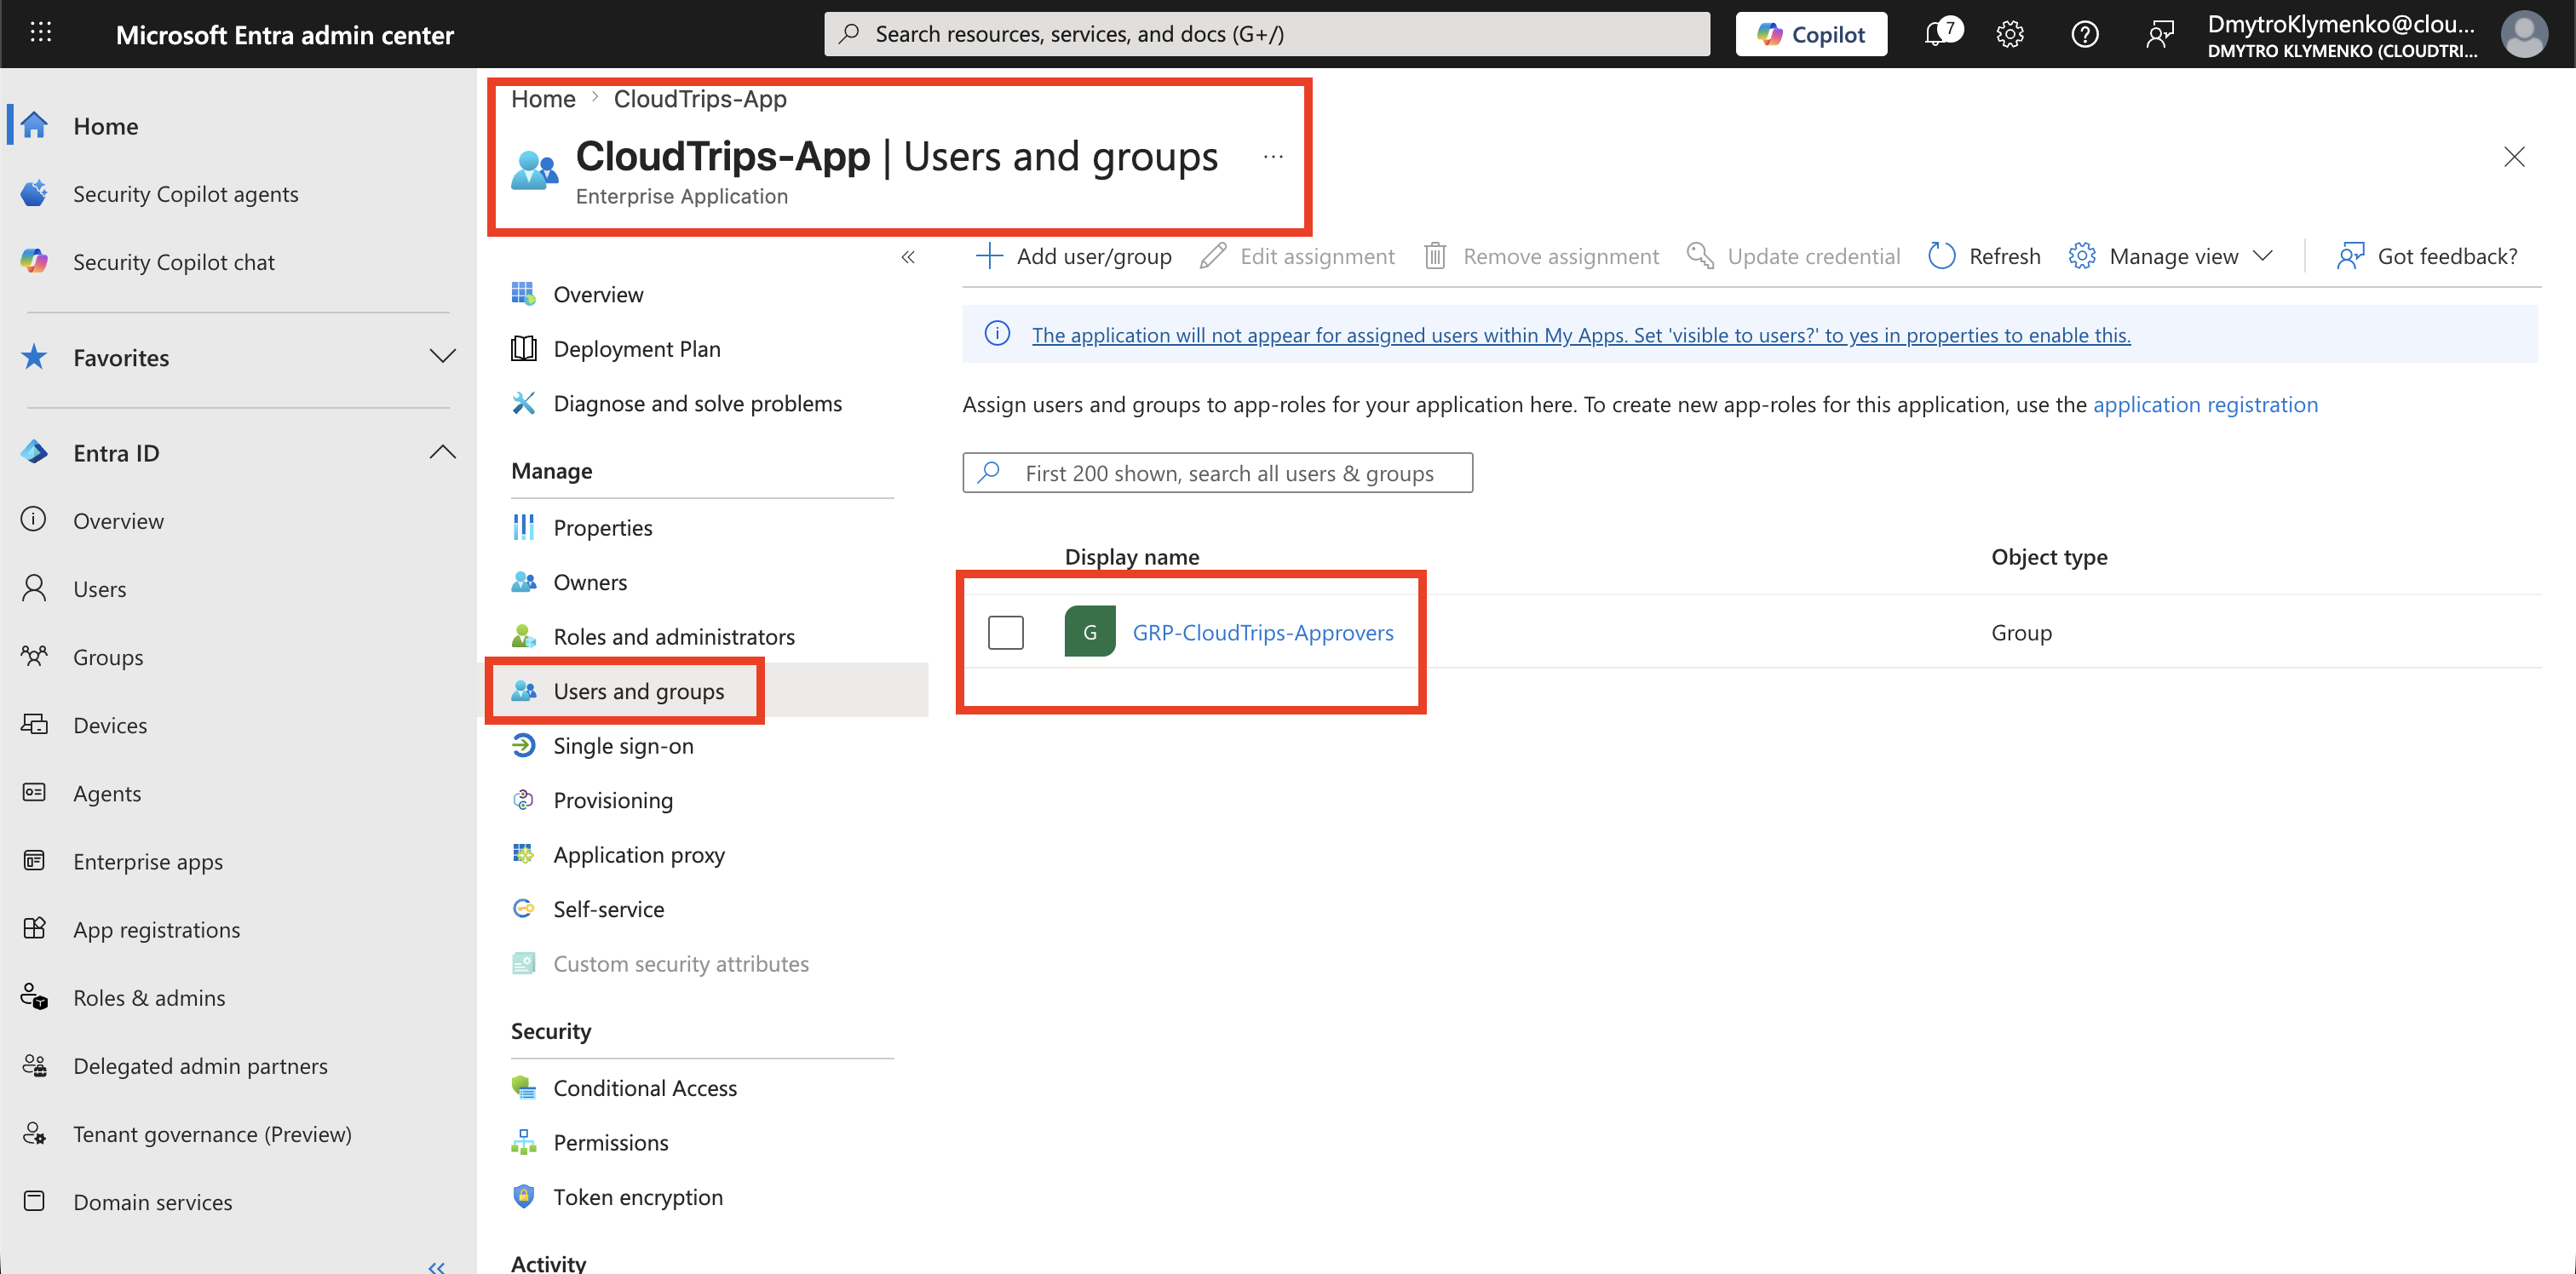Image resolution: width=2576 pixels, height=1274 pixels.
Task: Refresh the assignments list
Action: 1984,256
